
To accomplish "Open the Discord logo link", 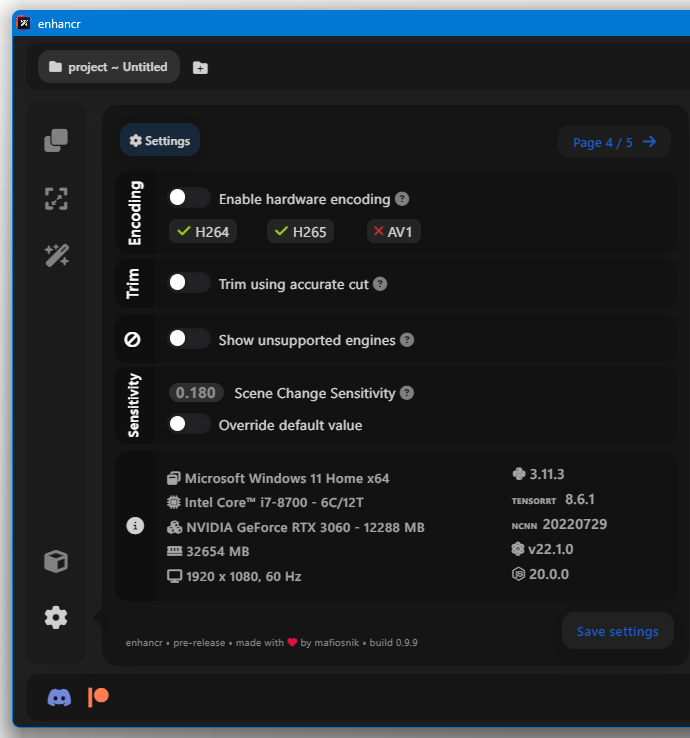I will click(59, 697).
